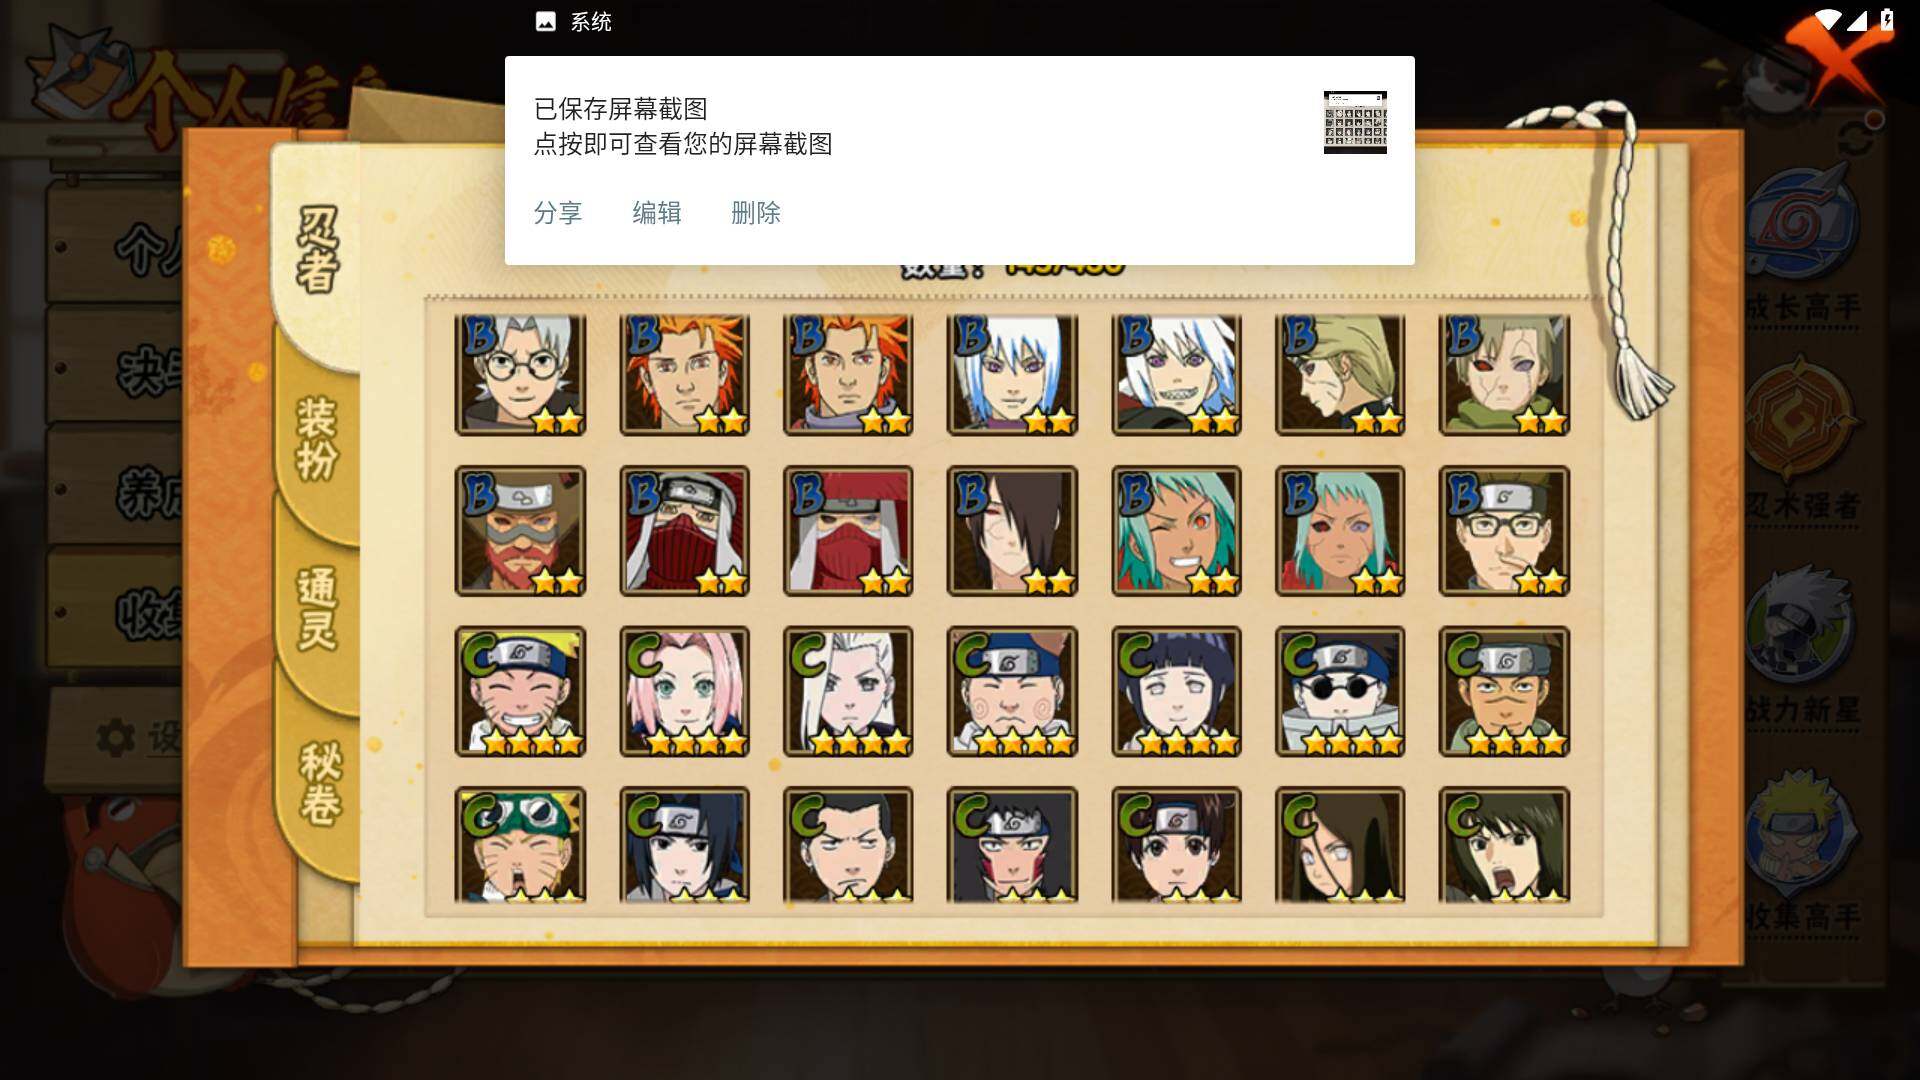Image resolution: width=1920 pixels, height=1080 pixels.
Task: Choose the teal-haired winking B-rank ninja card
Action: tap(1176, 531)
